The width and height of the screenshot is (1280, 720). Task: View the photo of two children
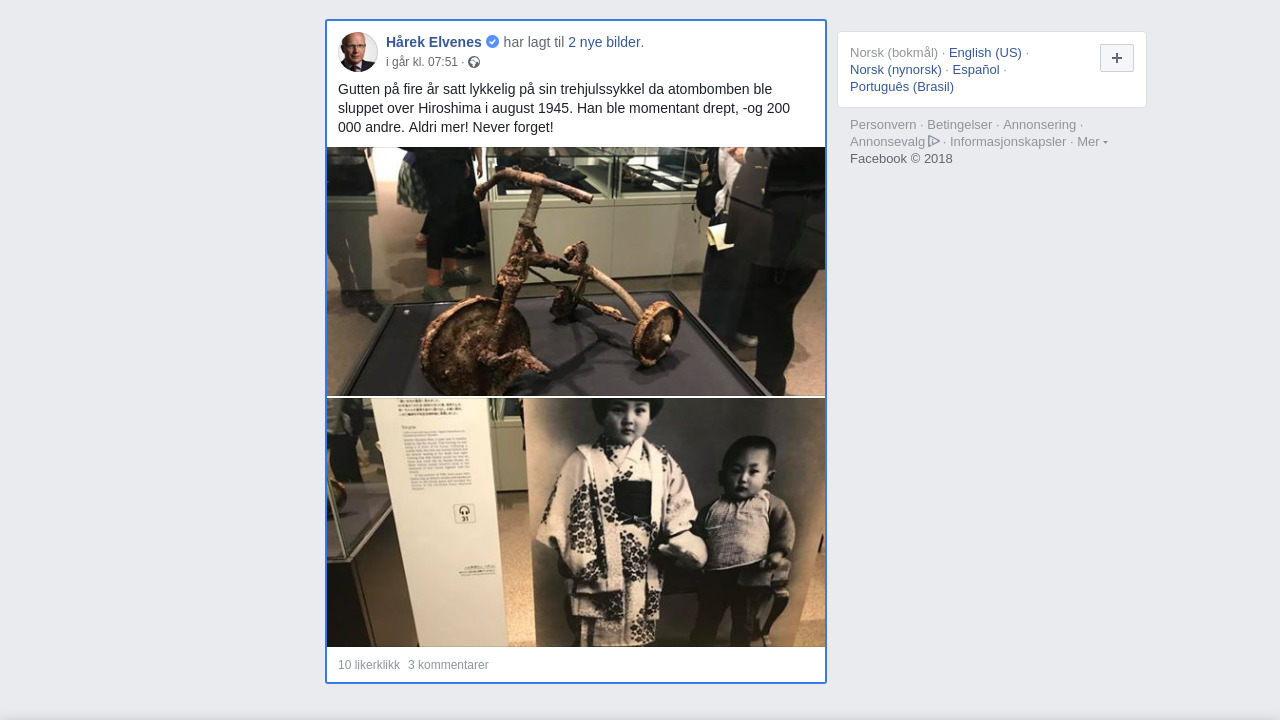576,523
